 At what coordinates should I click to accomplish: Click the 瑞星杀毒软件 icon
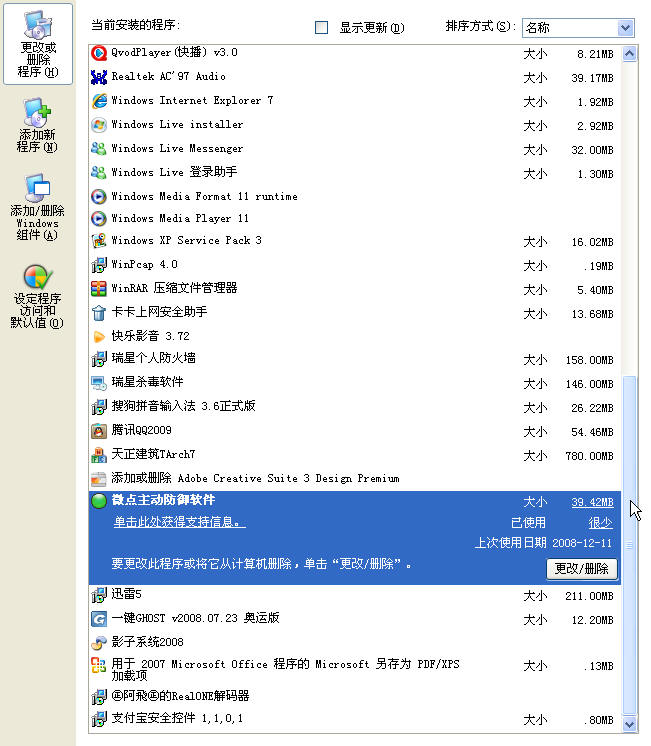point(99,383)
